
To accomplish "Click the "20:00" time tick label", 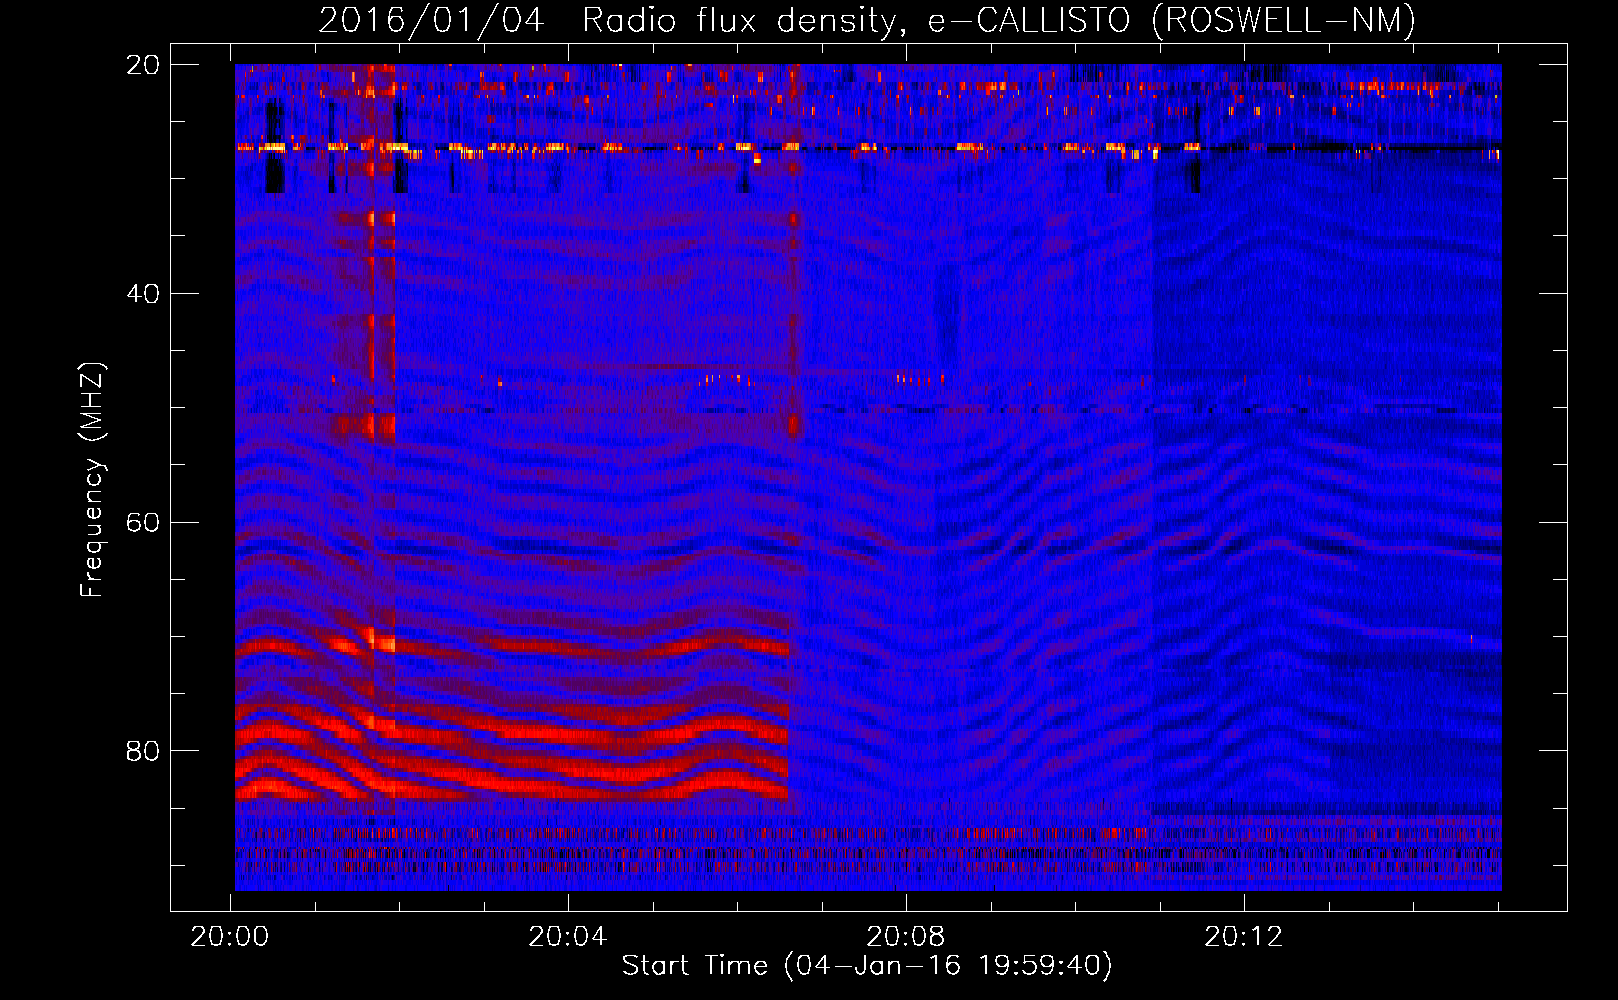I will click(x=230, y=936).
